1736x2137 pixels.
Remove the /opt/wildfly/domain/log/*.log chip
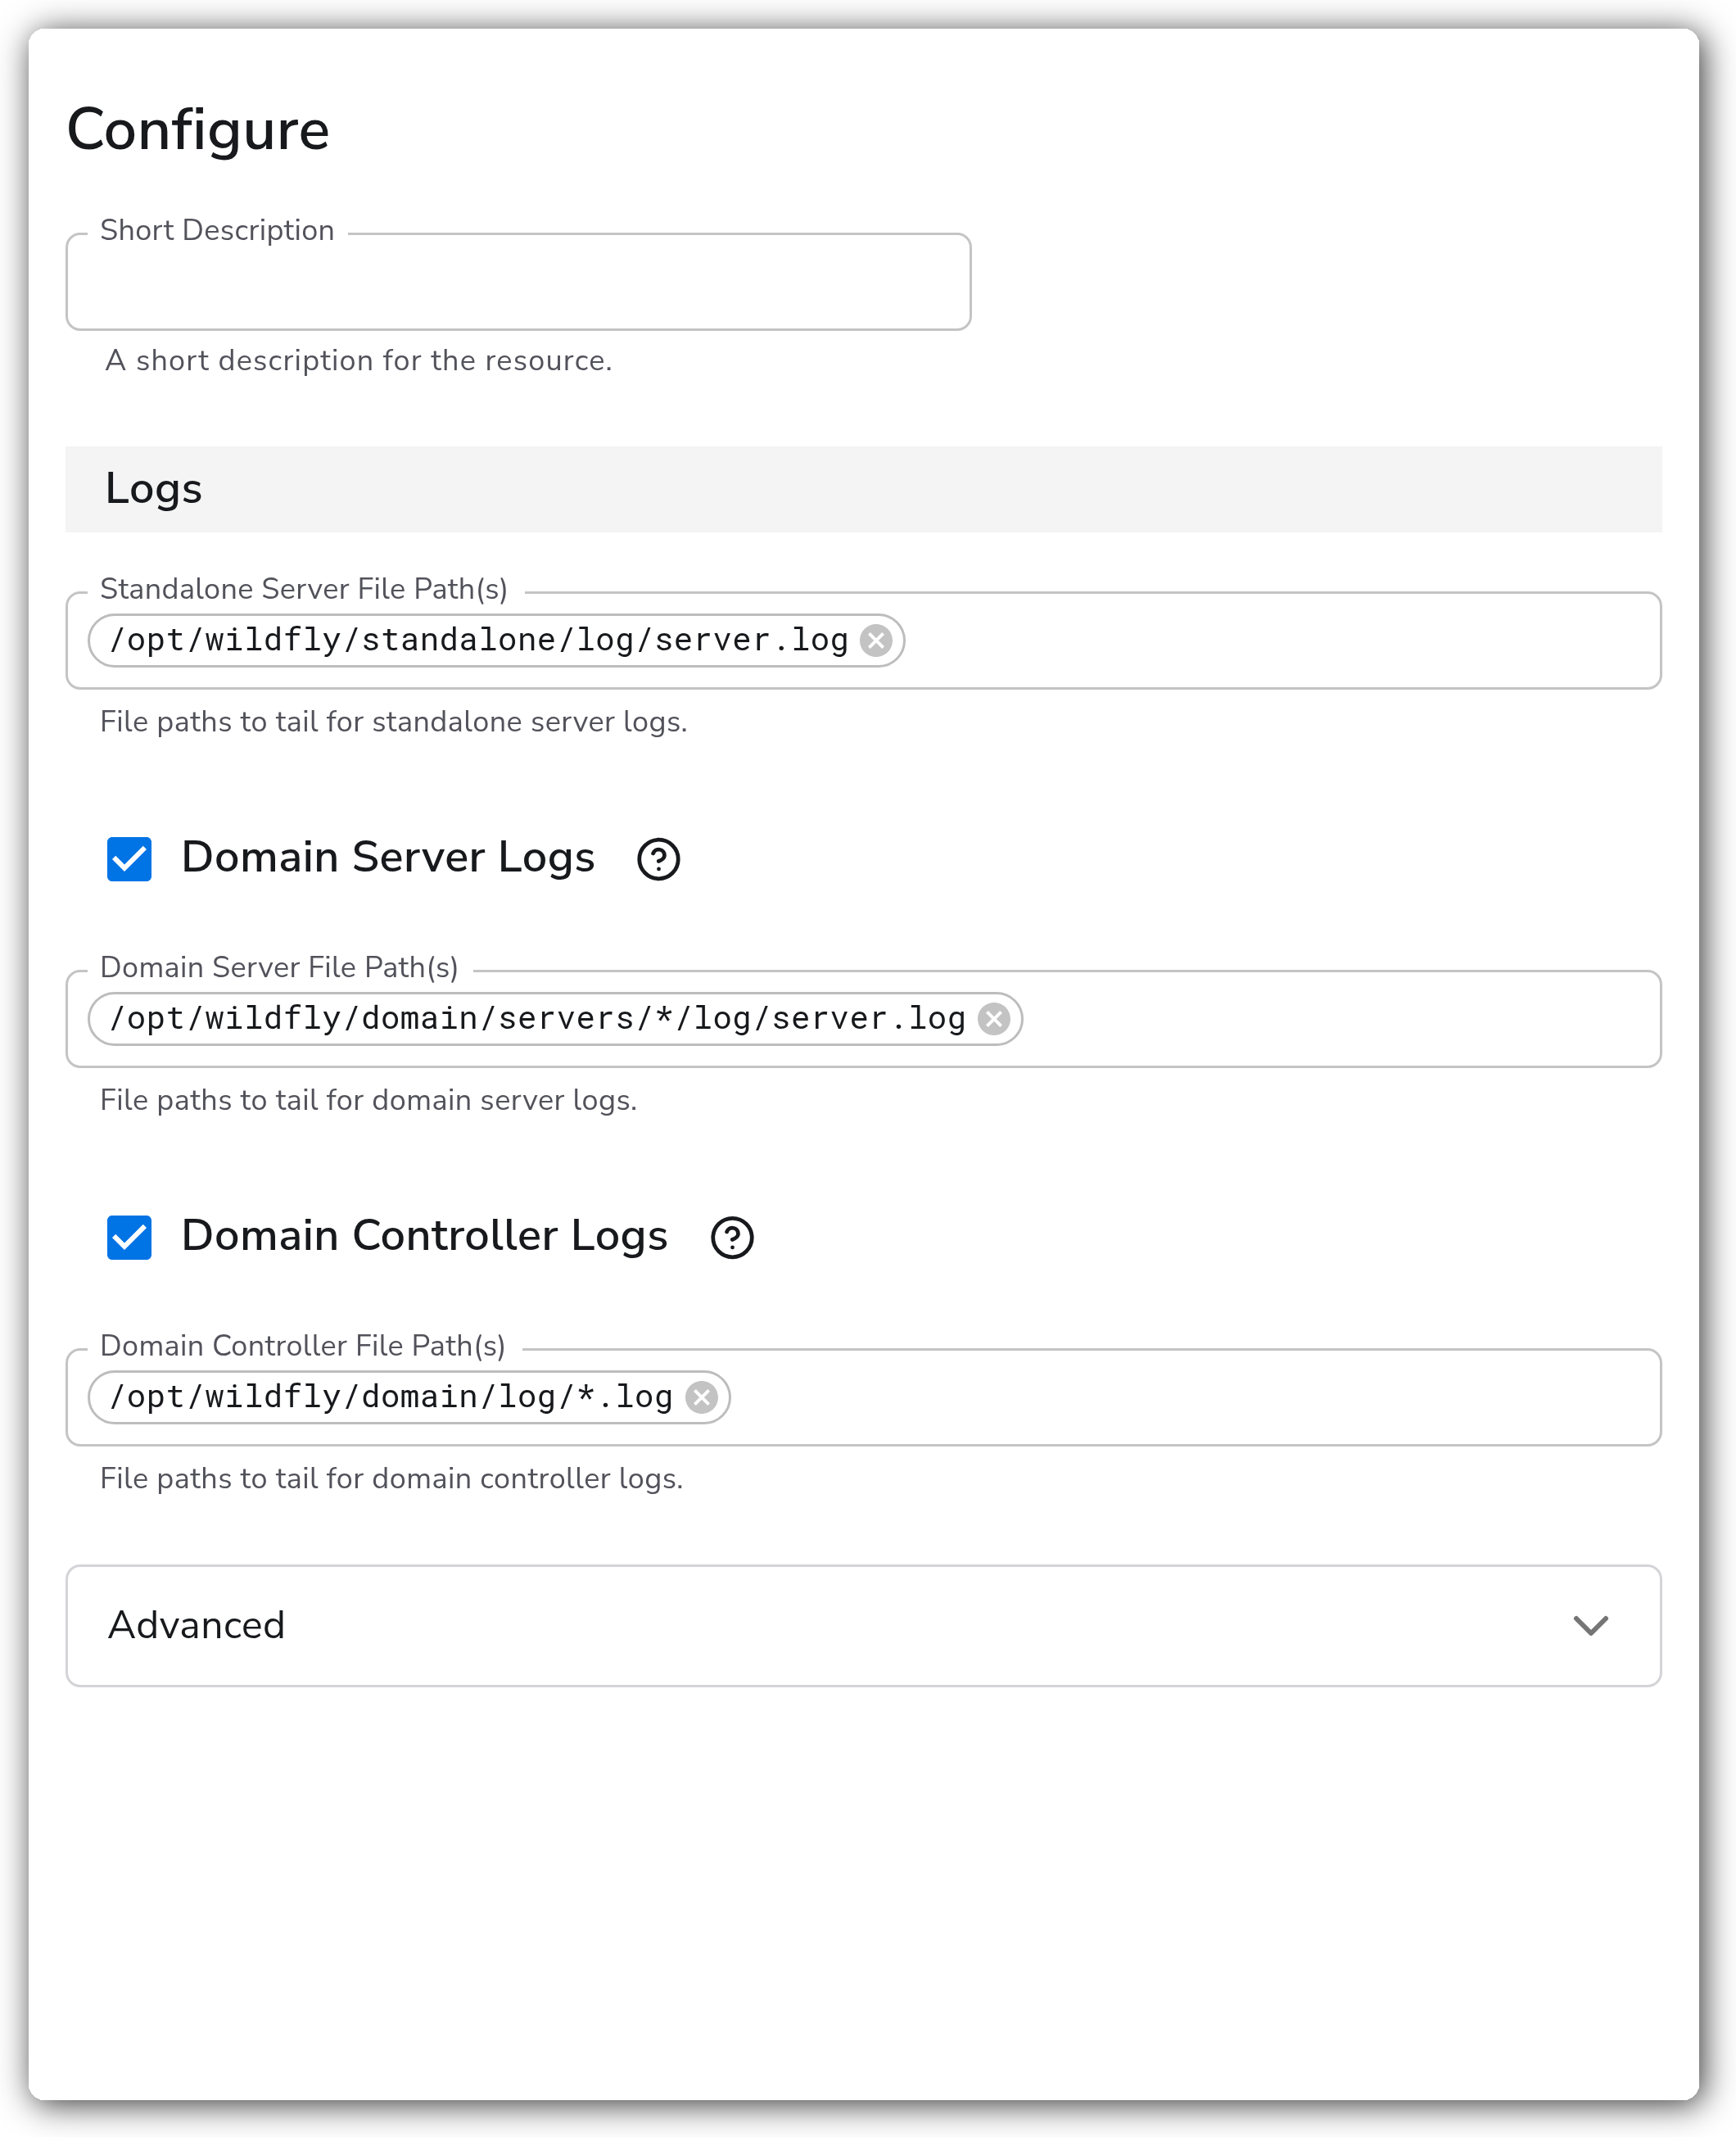point(701,1397)
